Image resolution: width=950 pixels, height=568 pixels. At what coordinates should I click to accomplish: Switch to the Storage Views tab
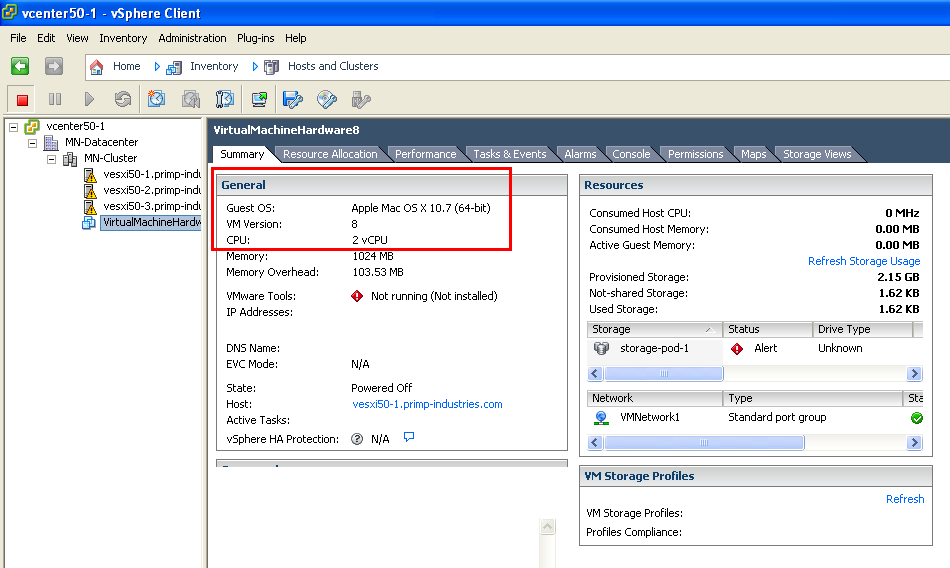point(817,154)
